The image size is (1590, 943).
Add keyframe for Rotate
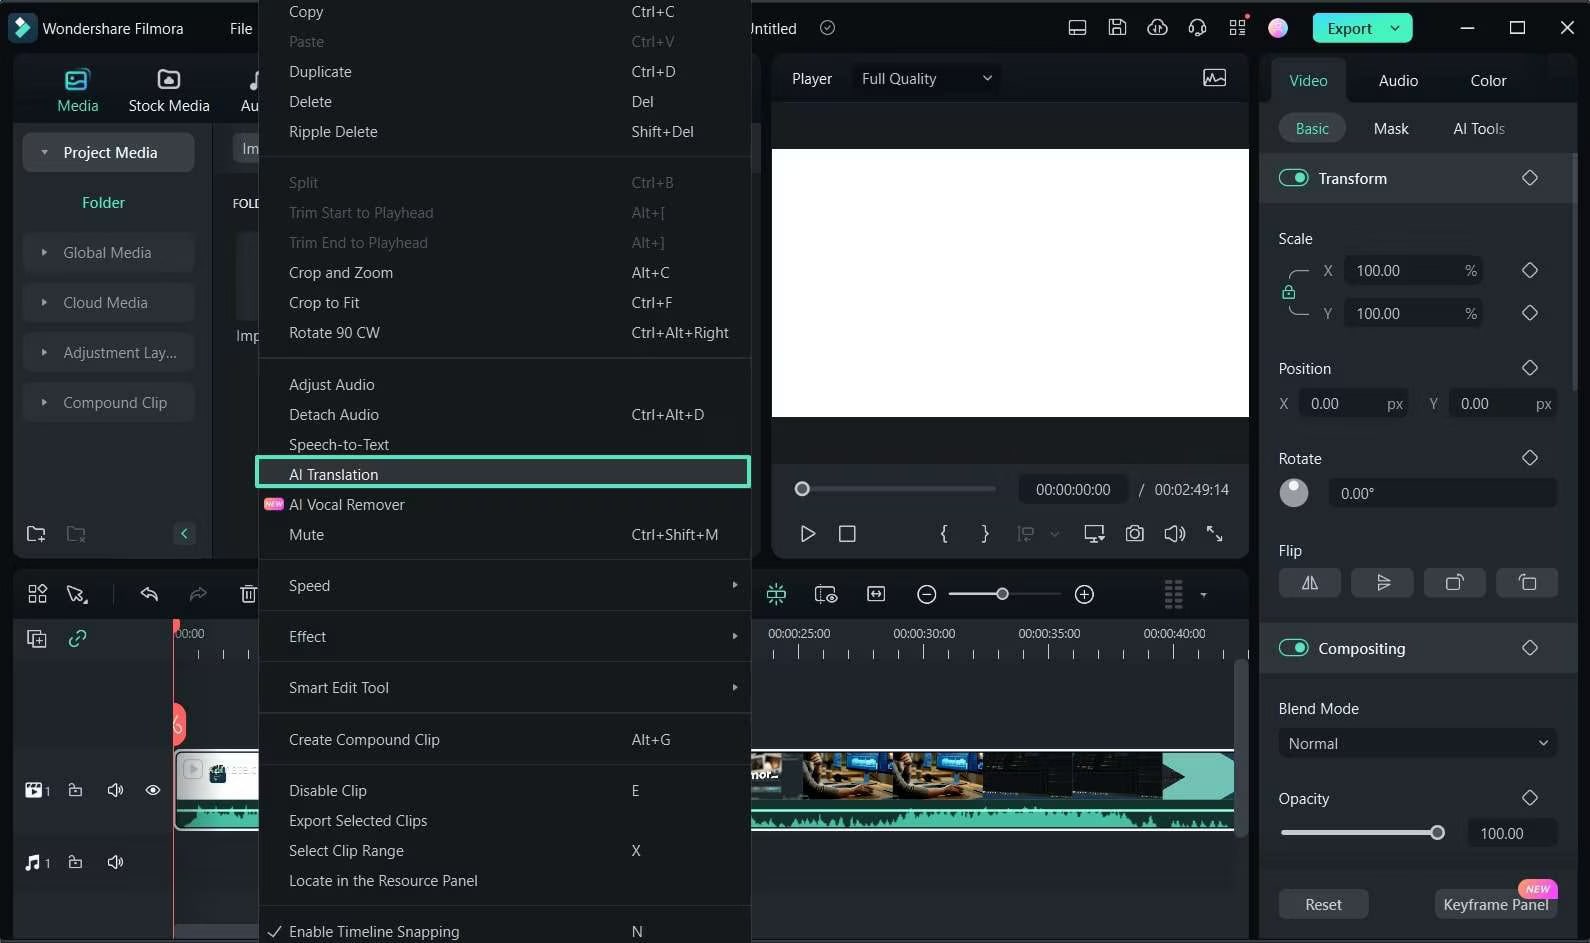1529,458
